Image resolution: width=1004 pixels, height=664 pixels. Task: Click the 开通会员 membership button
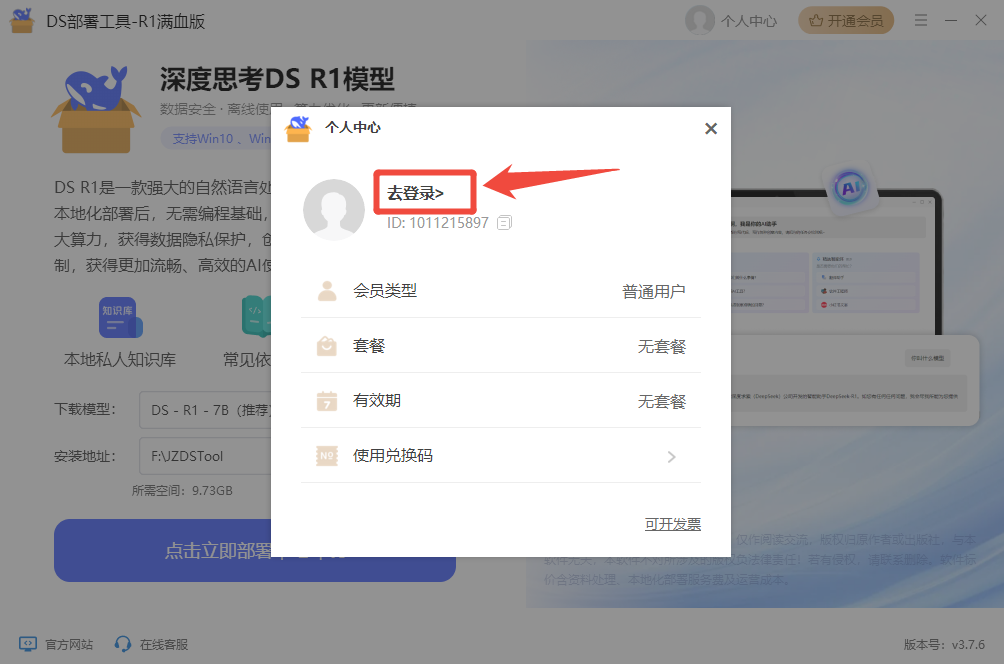[845, 20]
